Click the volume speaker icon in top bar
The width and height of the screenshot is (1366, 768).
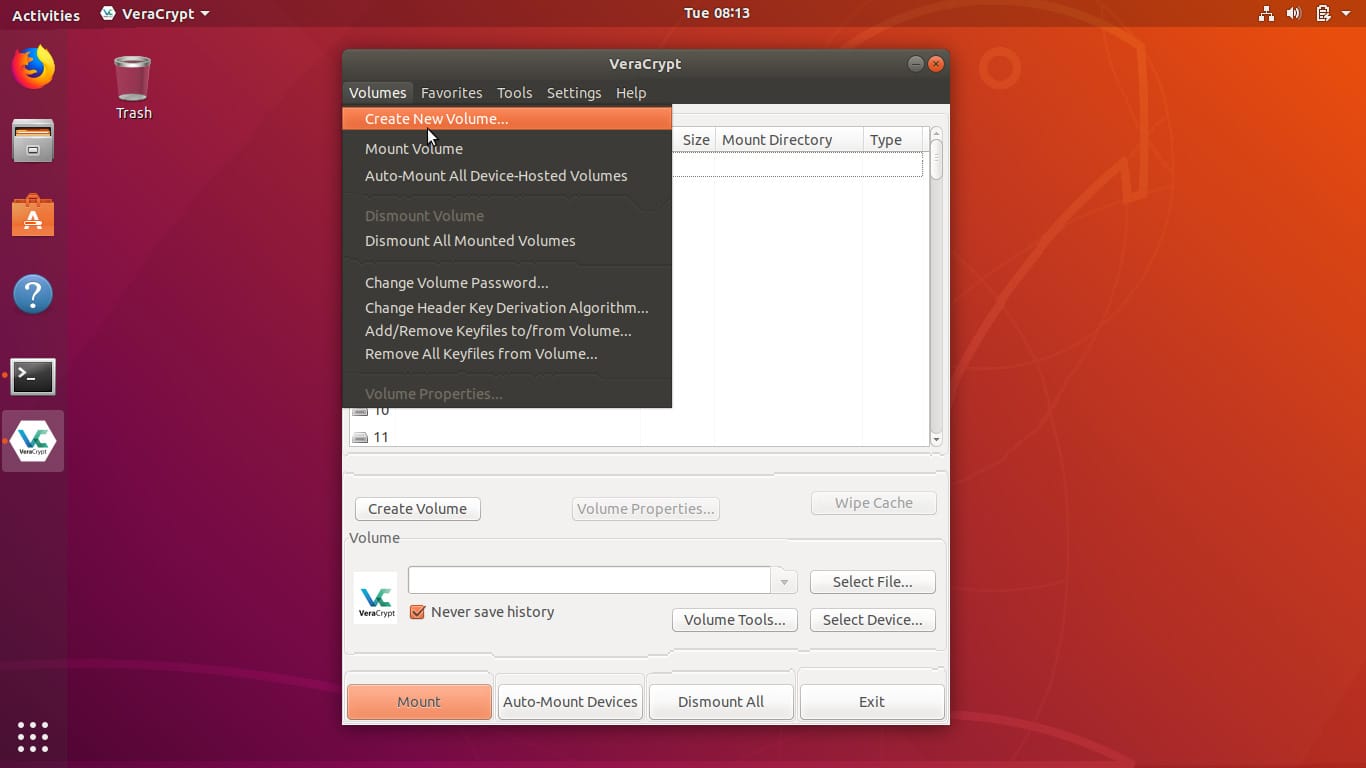[x=1294, y=14]
